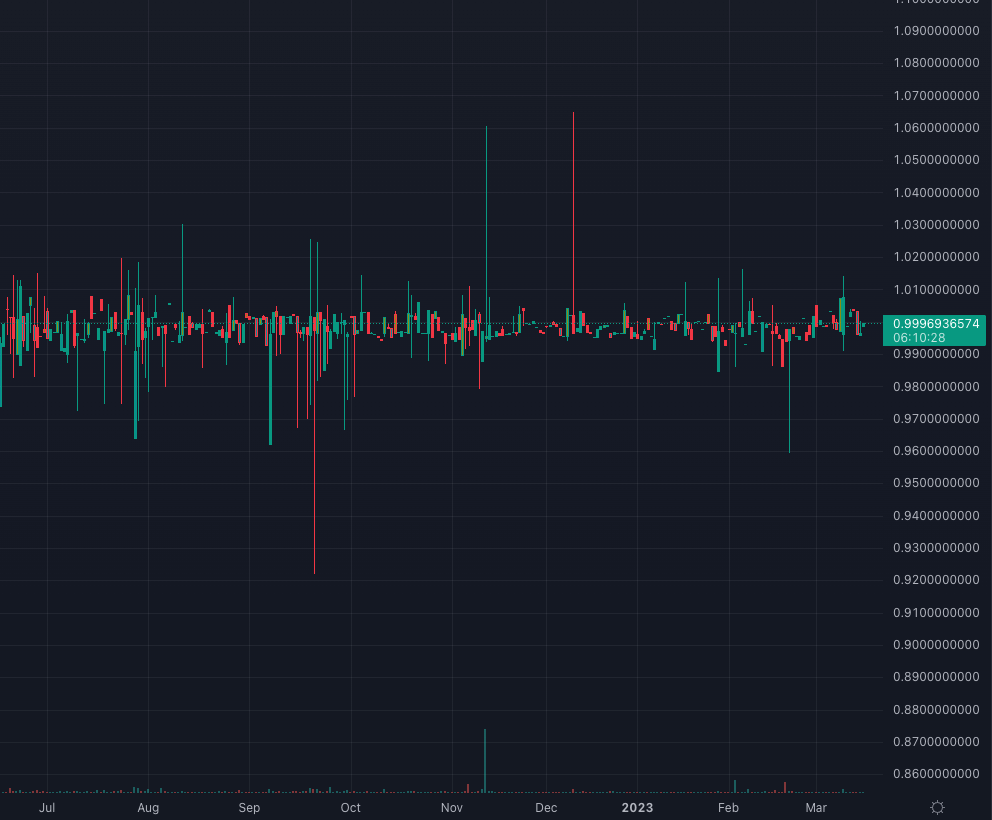Click the 1.0900000000 price scale label

(x=936, y=31)
